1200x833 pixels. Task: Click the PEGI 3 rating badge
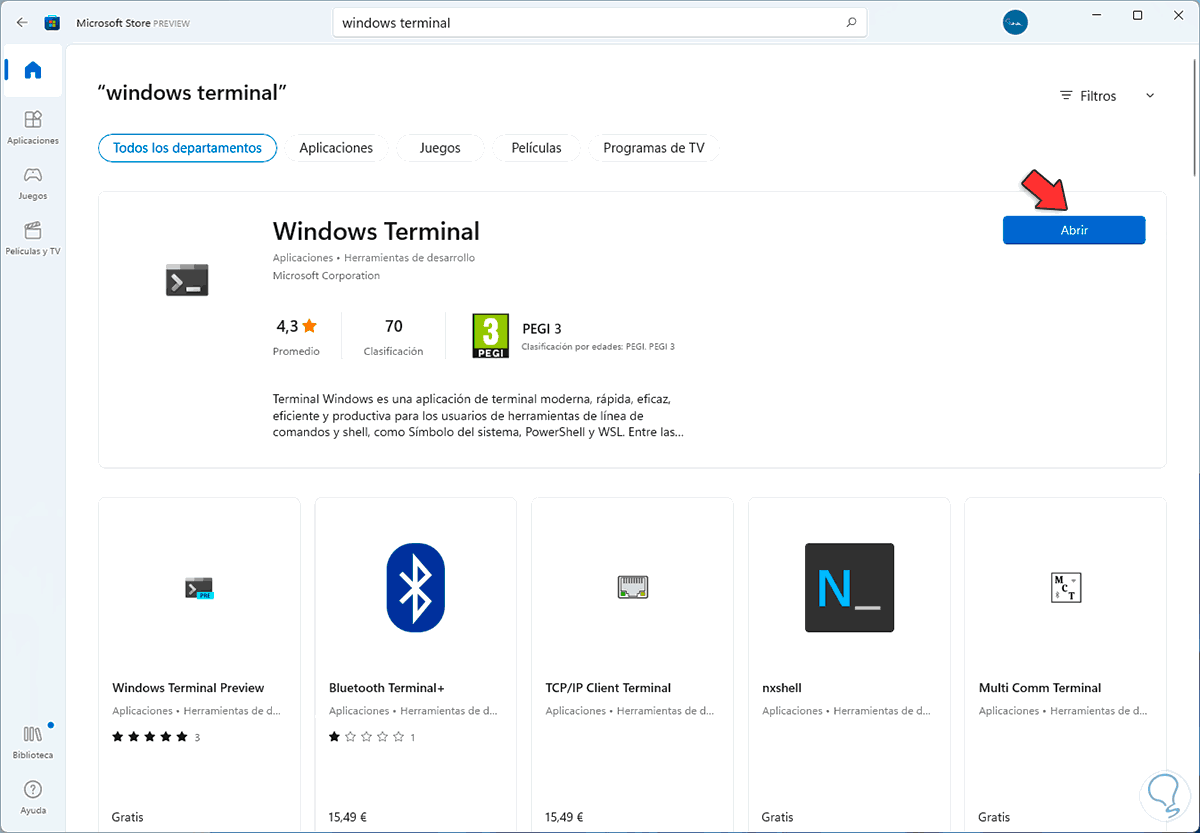coord(490,336)
